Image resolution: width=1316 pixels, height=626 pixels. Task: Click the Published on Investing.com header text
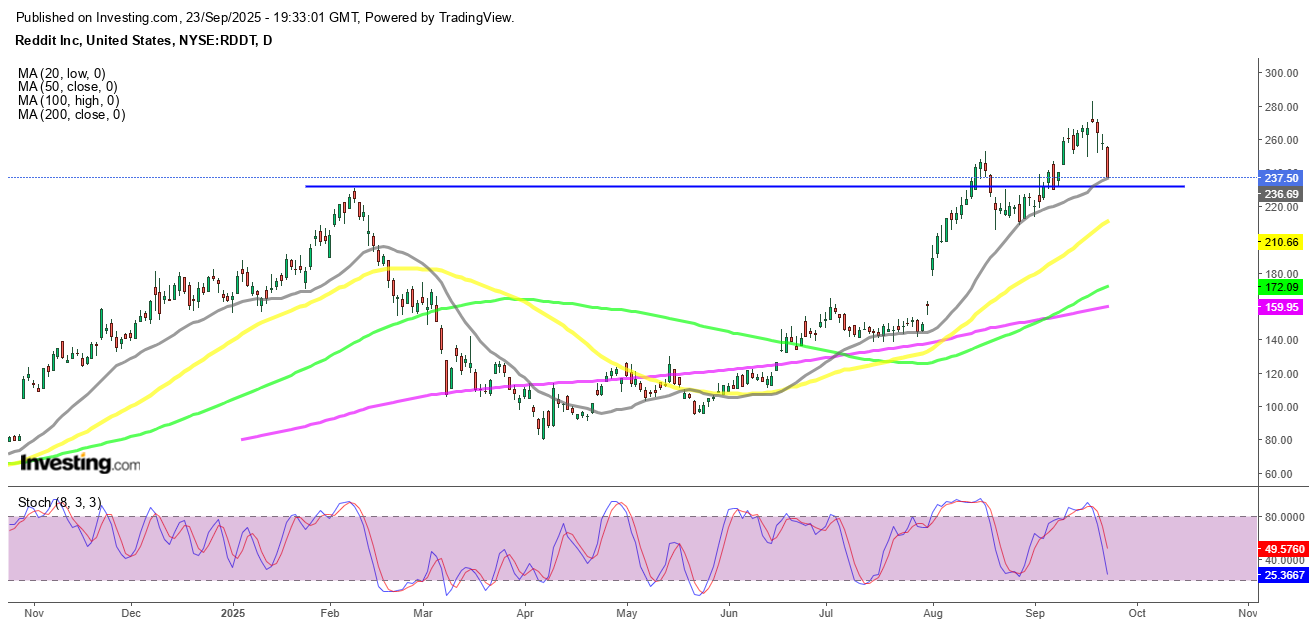(x=266, y=18)
